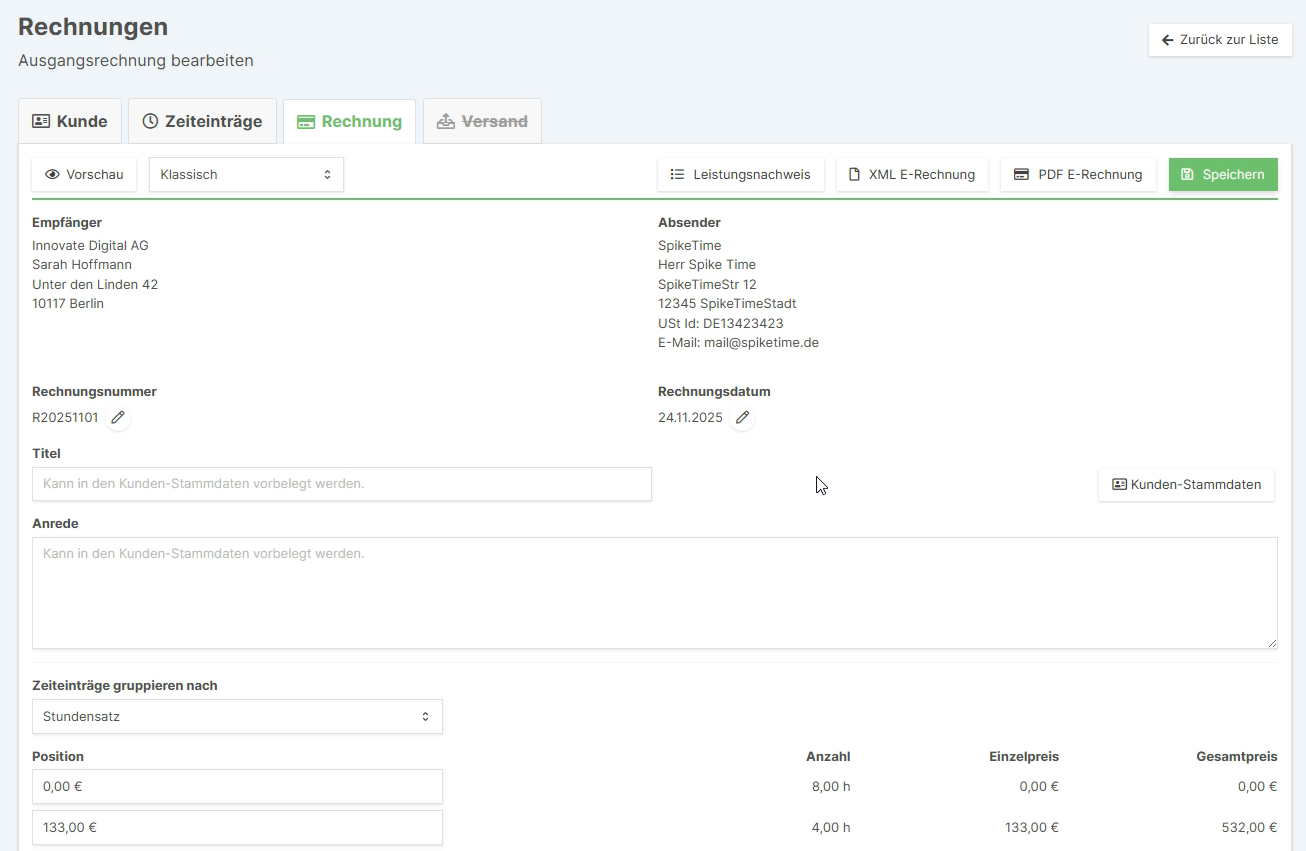Export the XML E-Rechnung file
1306x851 pixels.
point(911,174)
